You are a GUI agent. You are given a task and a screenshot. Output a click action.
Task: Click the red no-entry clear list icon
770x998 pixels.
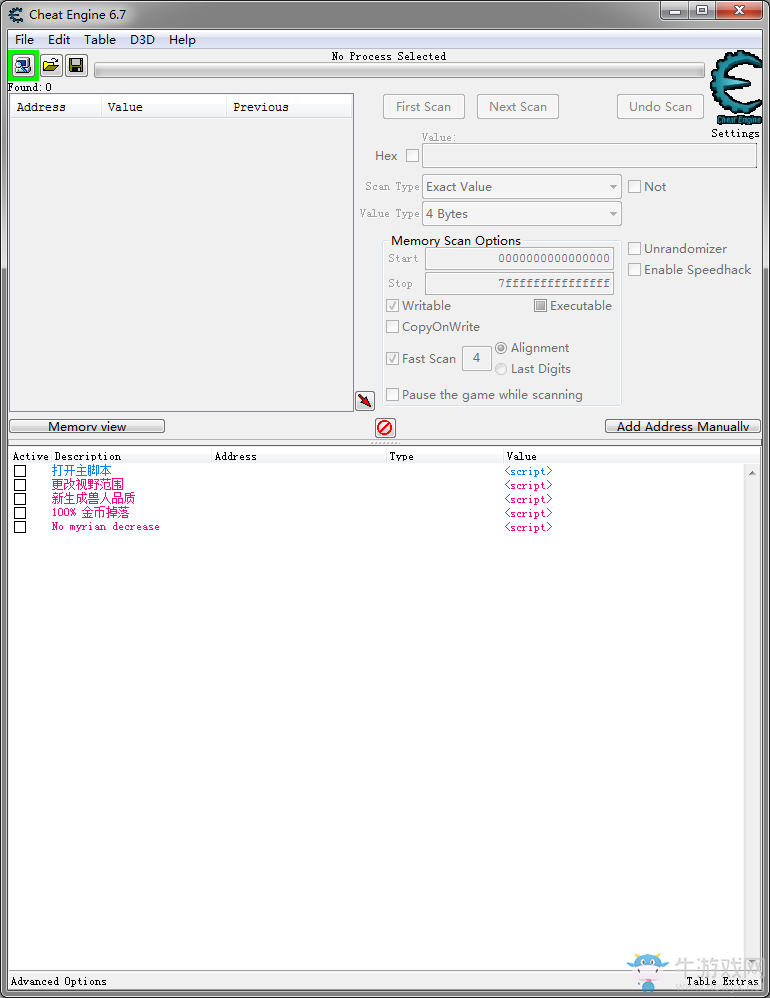385,427
